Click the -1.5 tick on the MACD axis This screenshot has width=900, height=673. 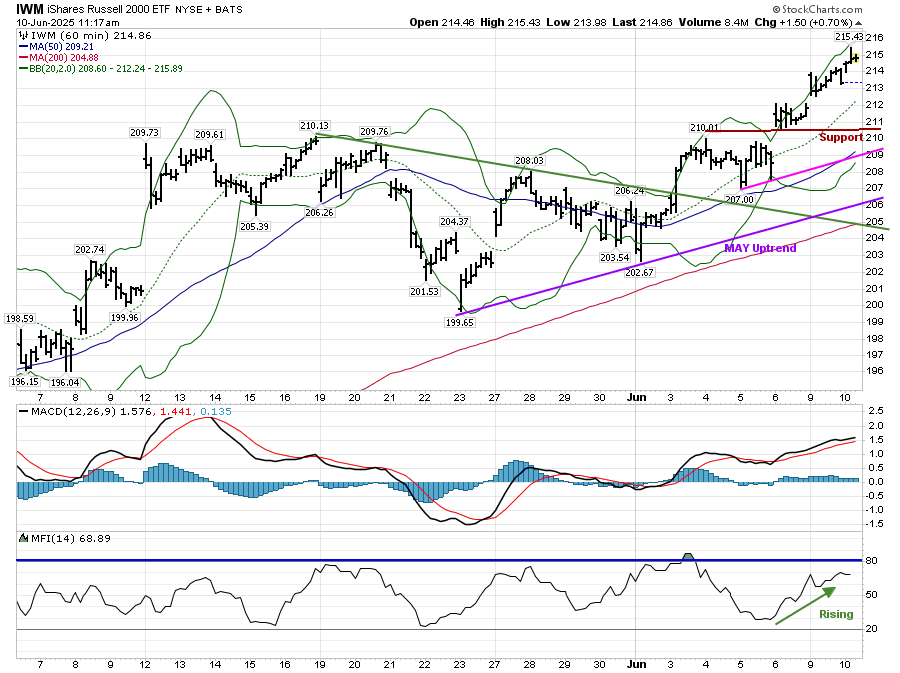pyautogui.click(x=875, y=524)
